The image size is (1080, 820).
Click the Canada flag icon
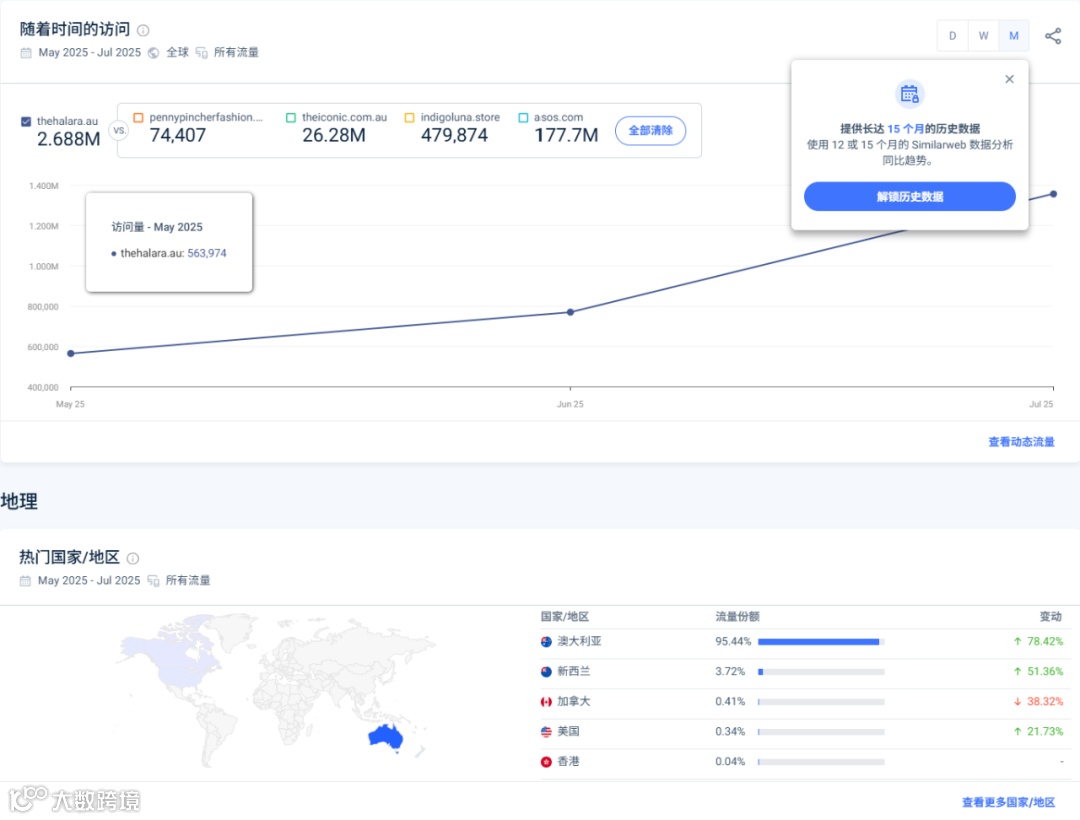tap(546, 702)
